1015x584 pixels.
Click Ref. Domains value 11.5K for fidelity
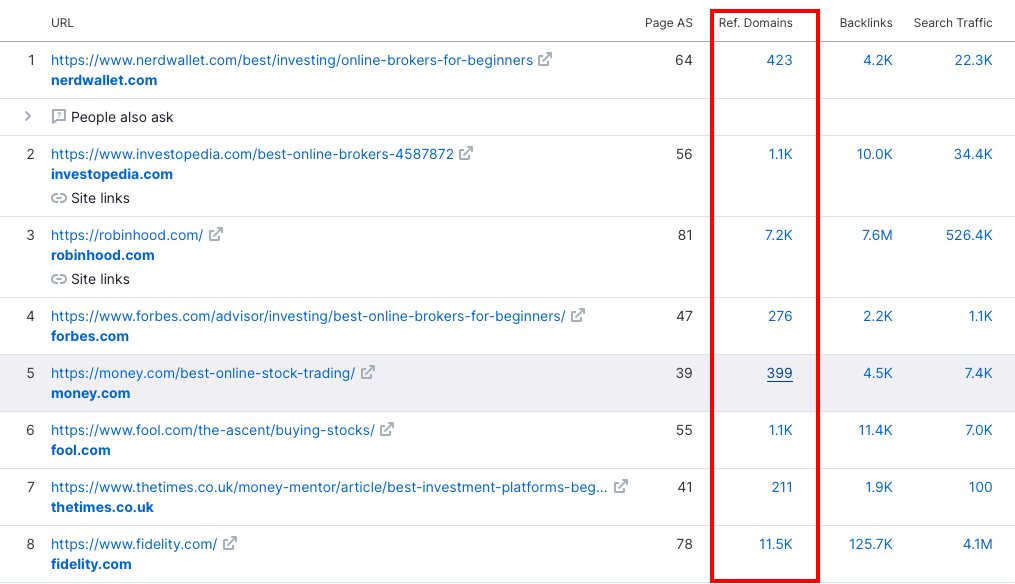pyautogui.click(x=775, y=544)
